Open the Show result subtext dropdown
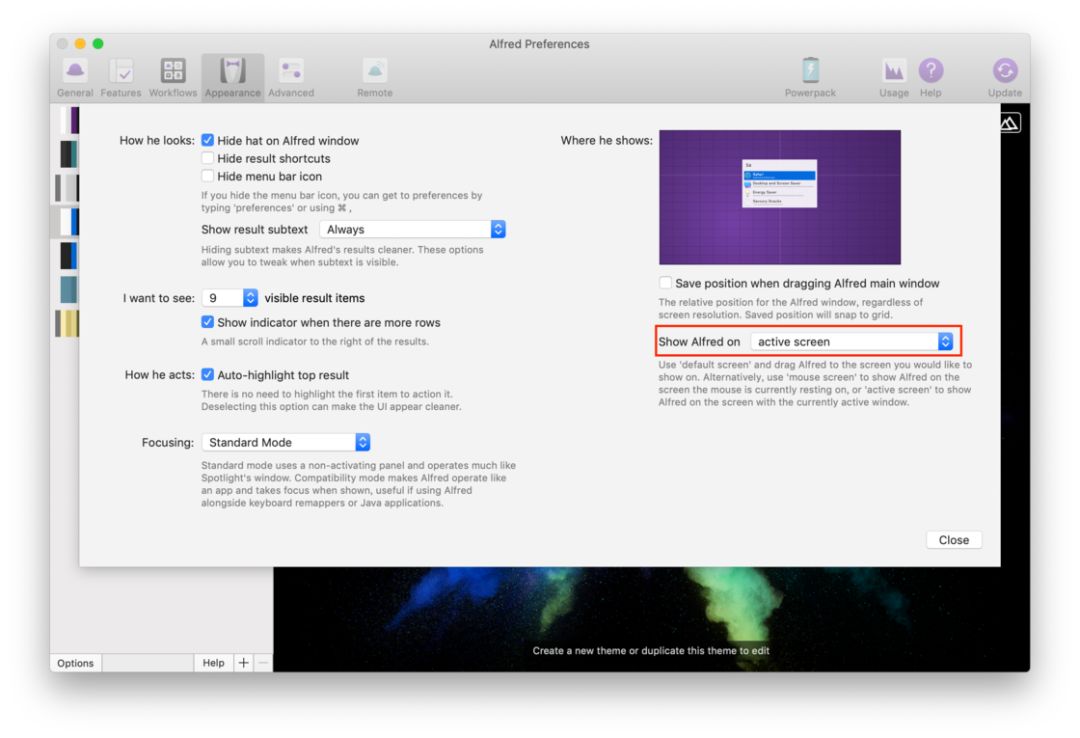 [x=413, y=229]
